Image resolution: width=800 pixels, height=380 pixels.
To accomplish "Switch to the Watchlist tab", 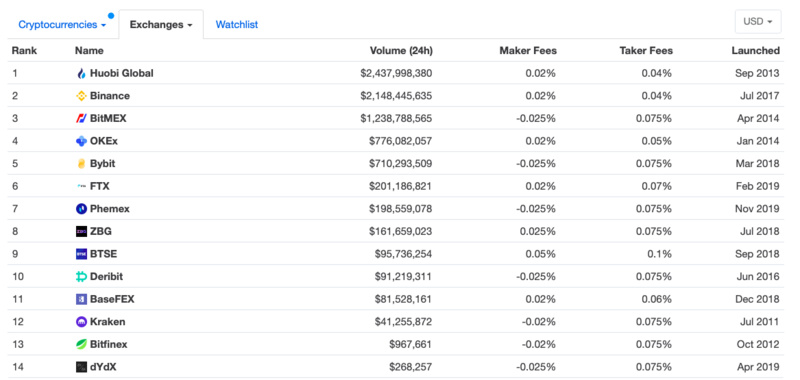I will [237, 24].
